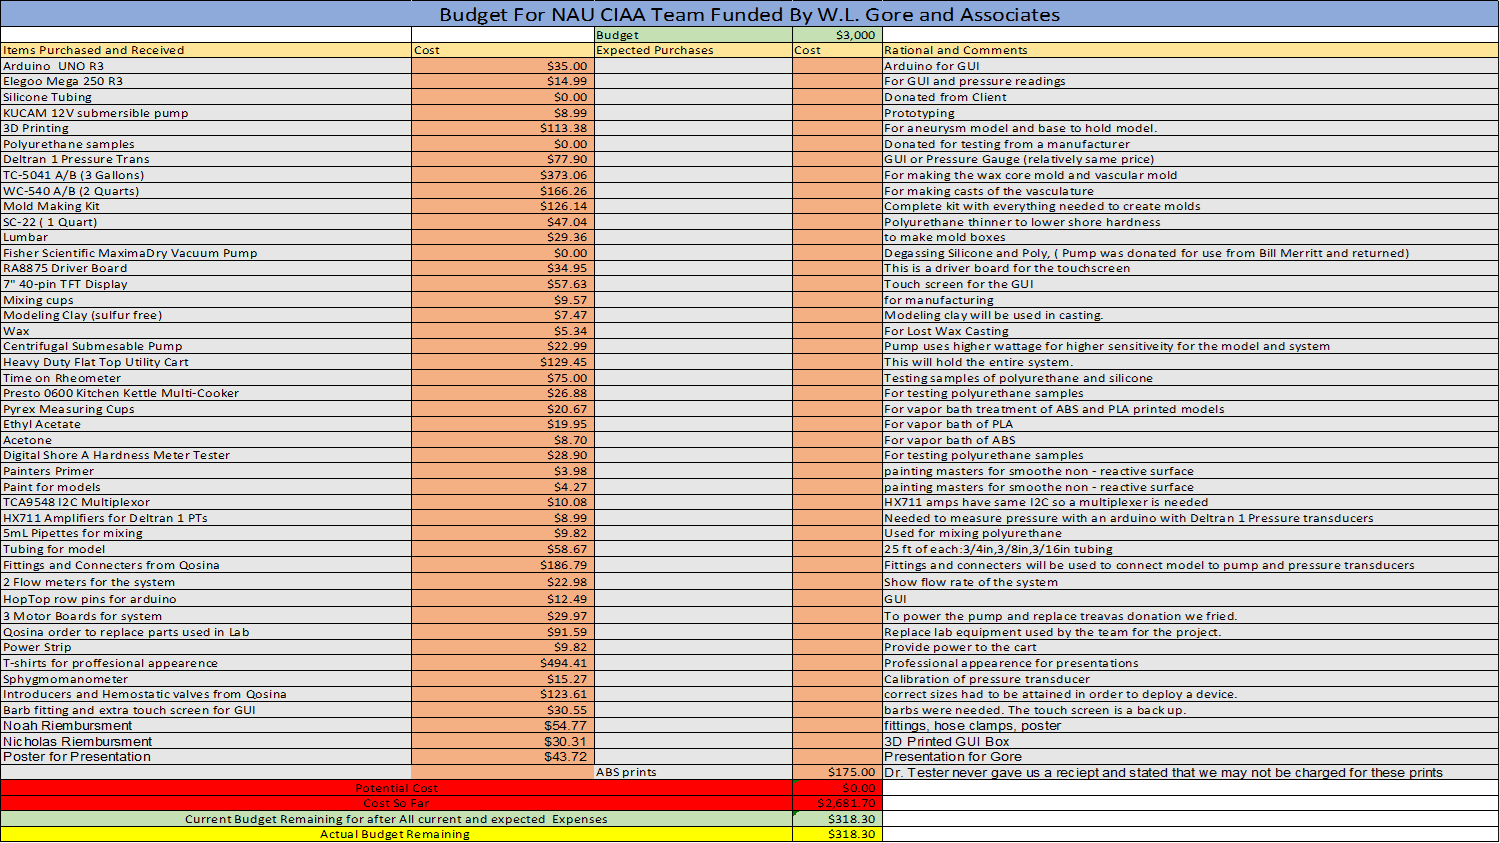Screen dimensions: 1500x843
Task: Click the 'Fittings and Connecters from Qosina' cell
Action: click(206, 565)
